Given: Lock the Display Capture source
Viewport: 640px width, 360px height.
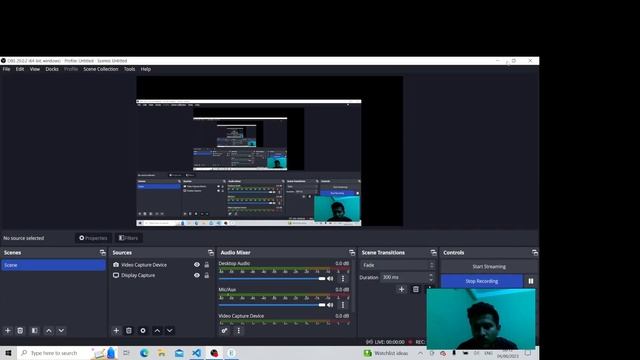Looking at the screenshot, I should click(207, 276).
